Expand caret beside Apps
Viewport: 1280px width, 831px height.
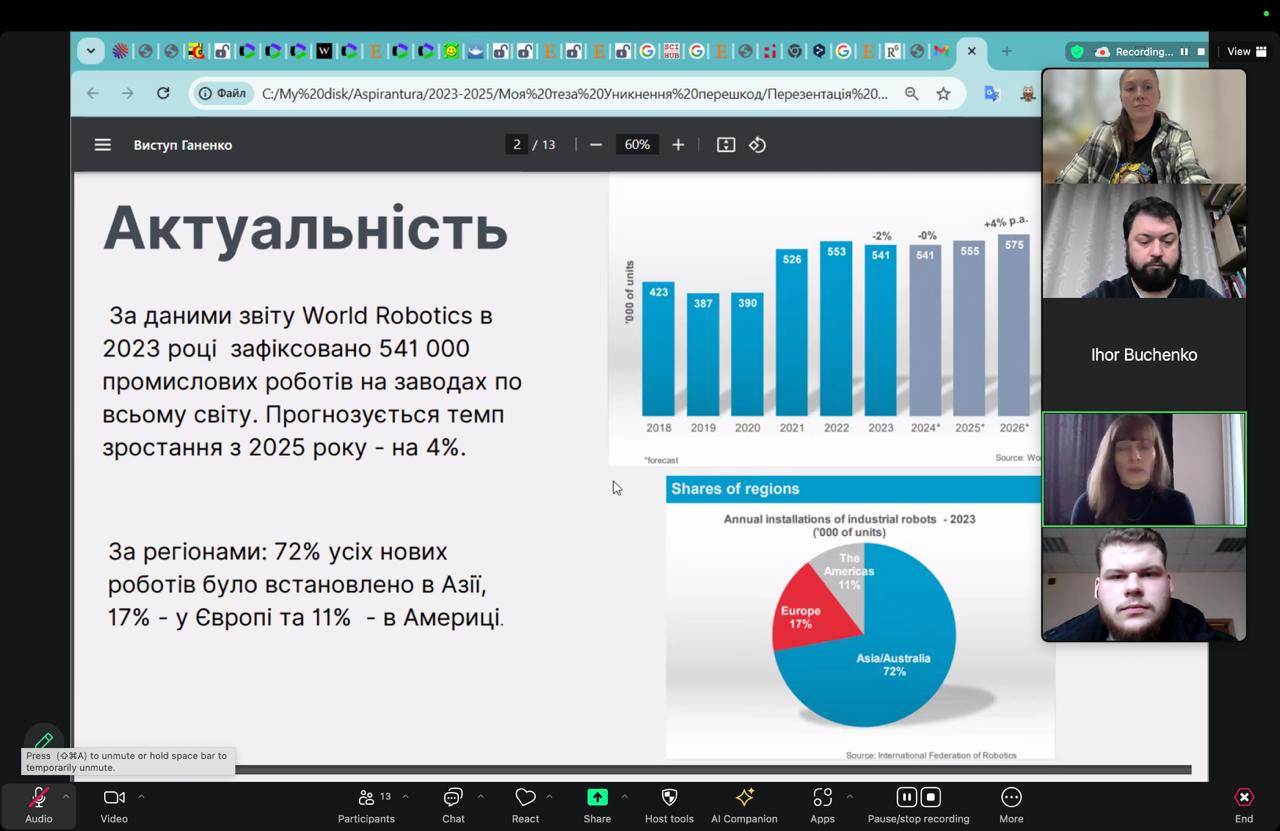[x=849, y=797]
